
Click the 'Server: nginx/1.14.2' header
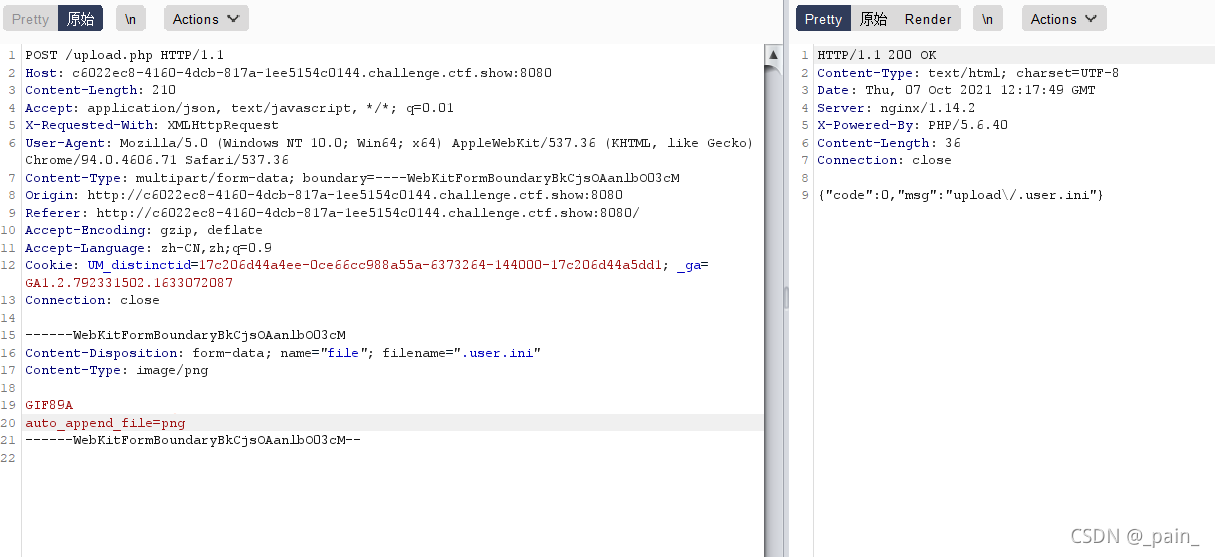click(x=896, y=108)
